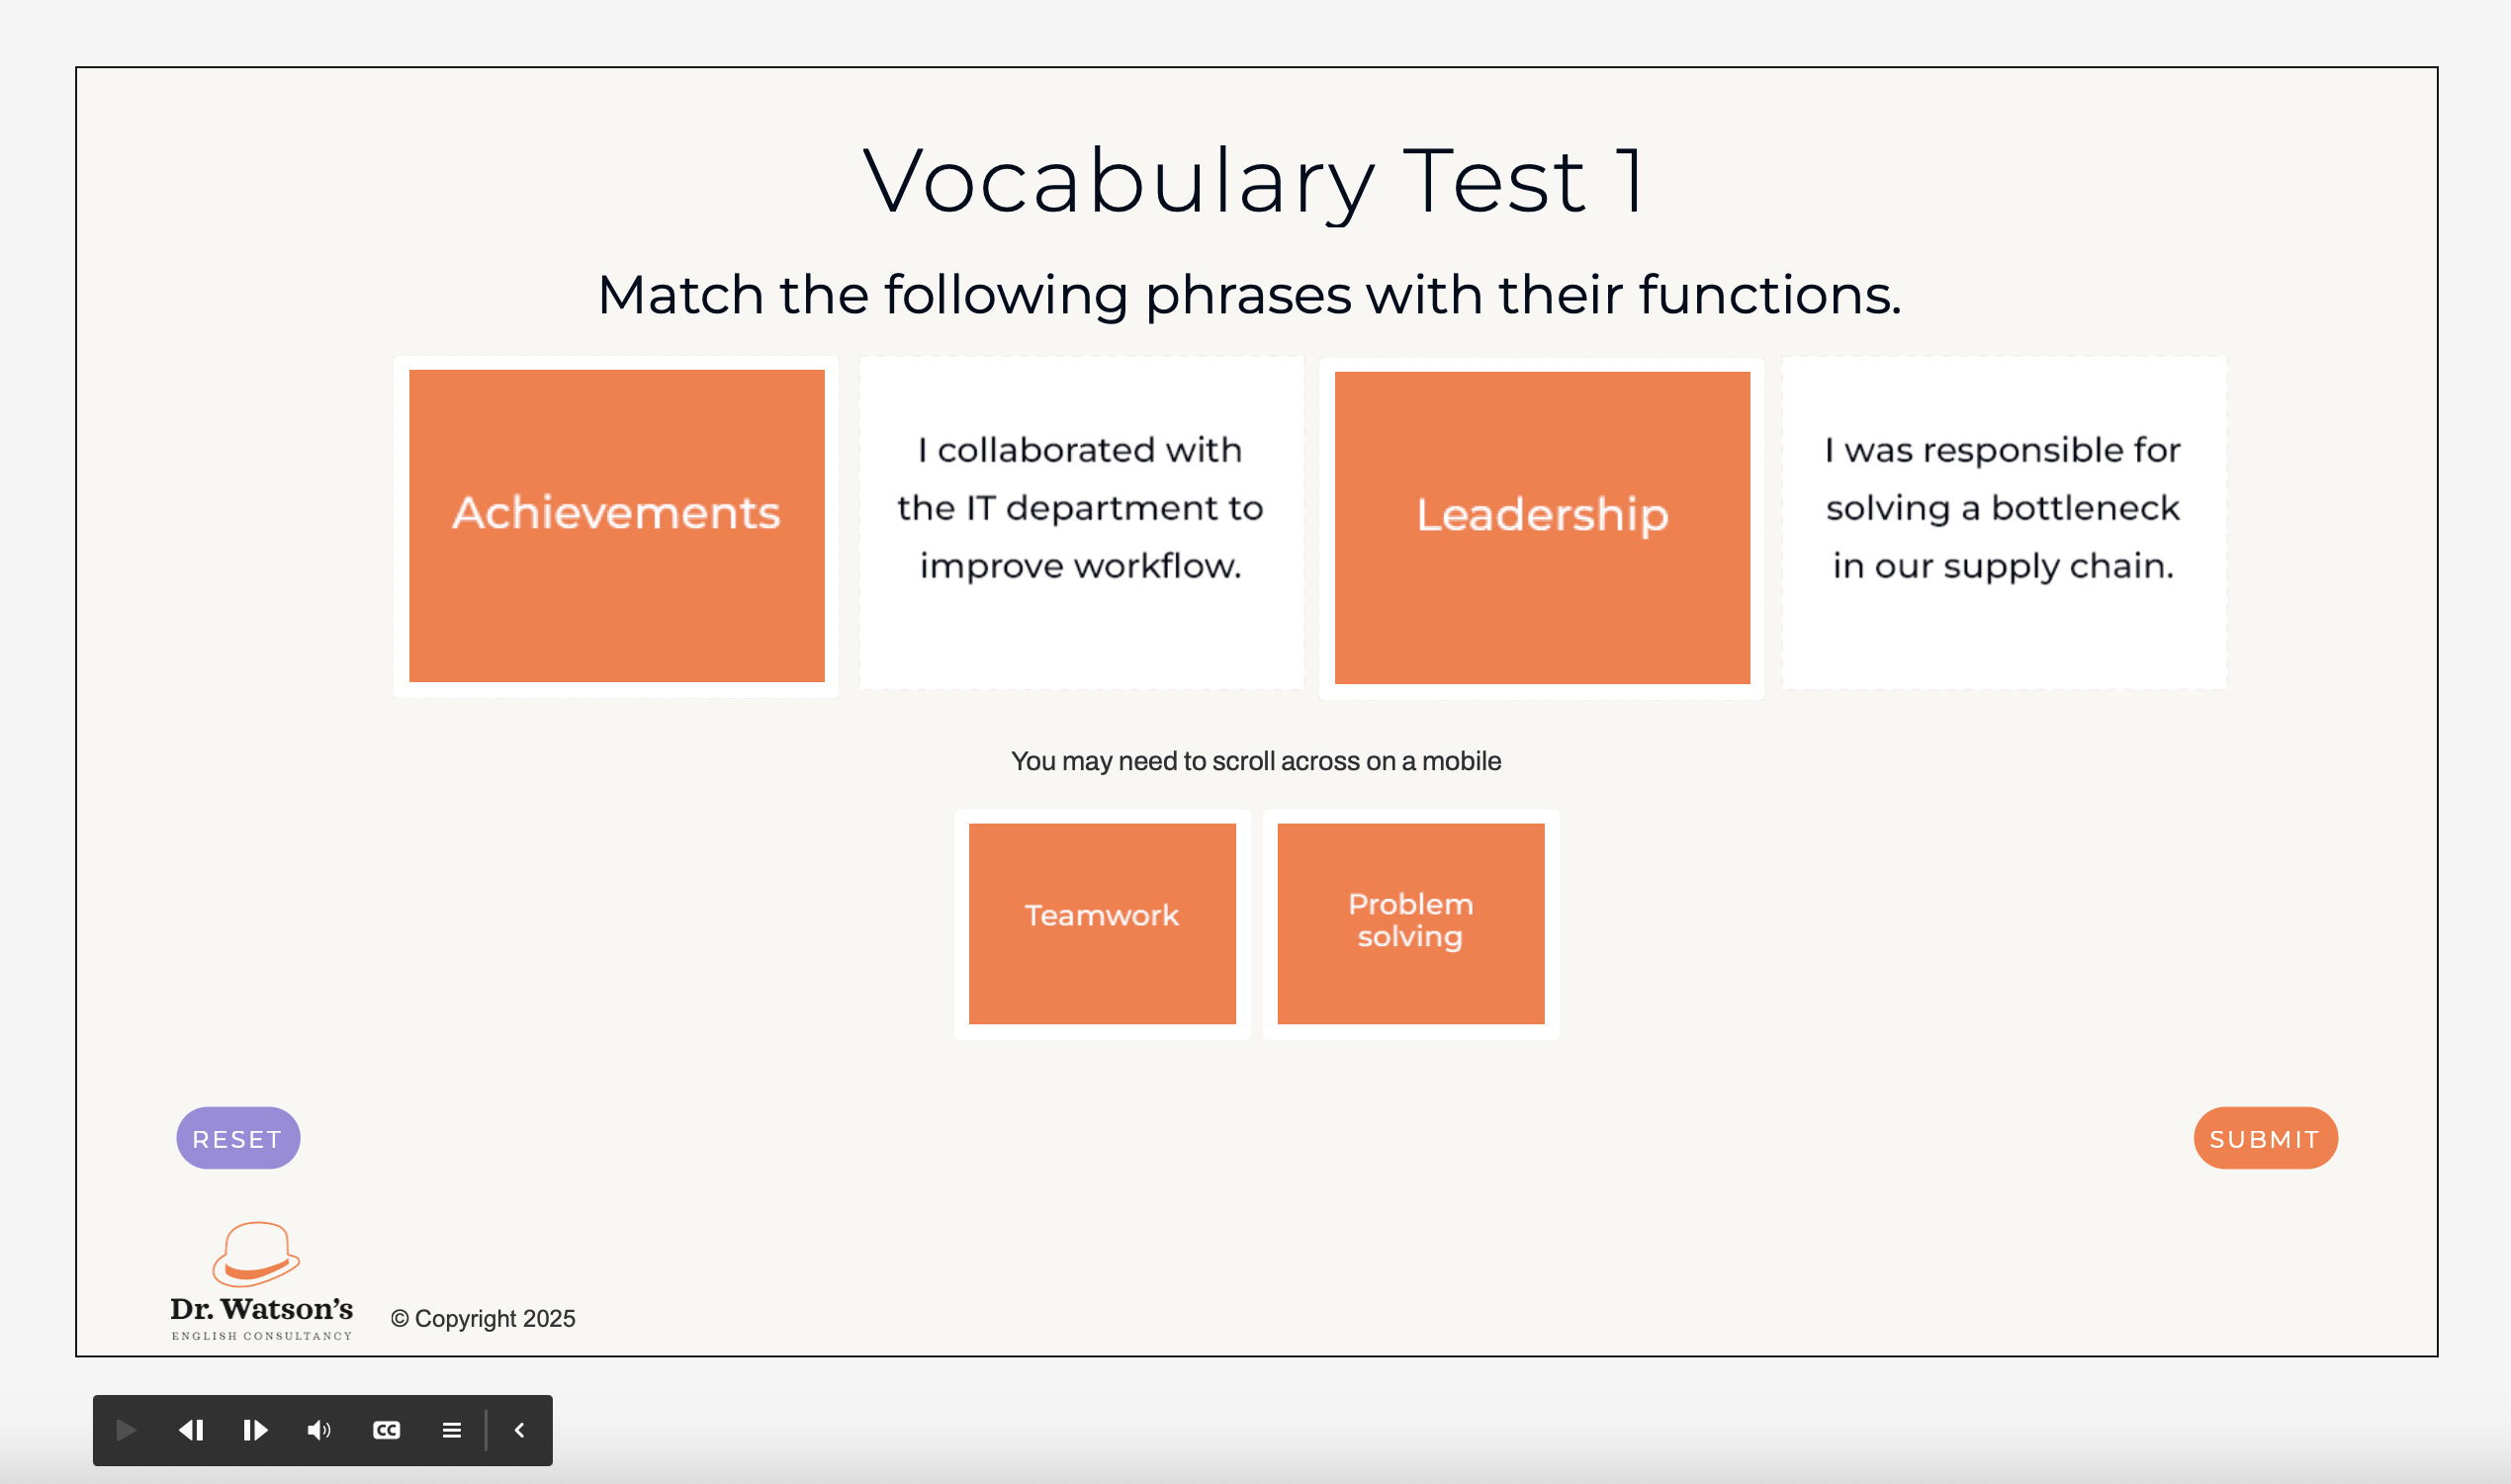Viewport: 2511px width, 1484px height.
Task: Submit answers with the SUBMIT button
Action: click(2265, 1138)
